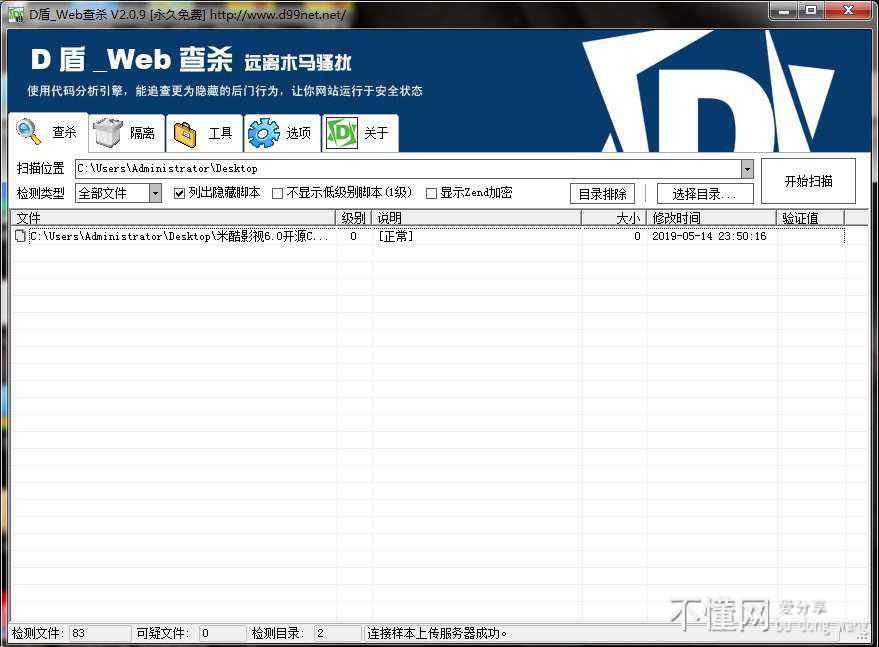
Task: Uncheck the 列出隐藏脚本 checkbox
Action: [180, 193]
